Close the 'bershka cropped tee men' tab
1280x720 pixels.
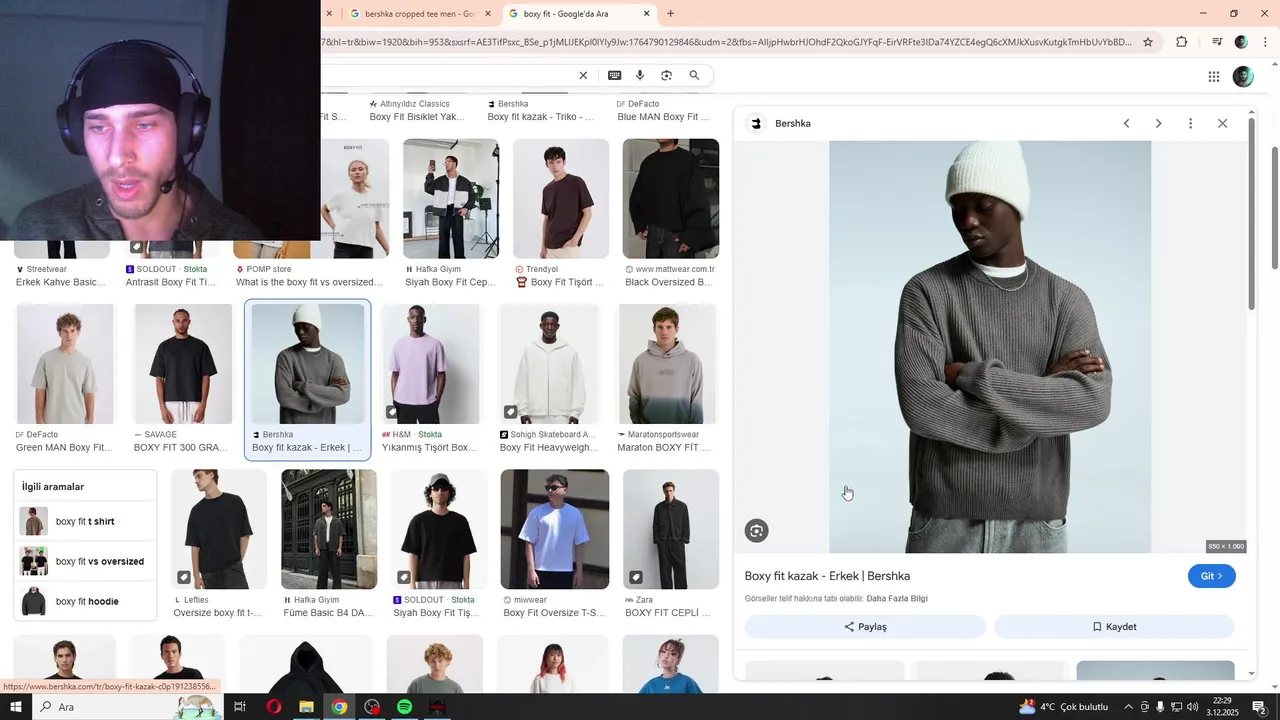(488, 14)
